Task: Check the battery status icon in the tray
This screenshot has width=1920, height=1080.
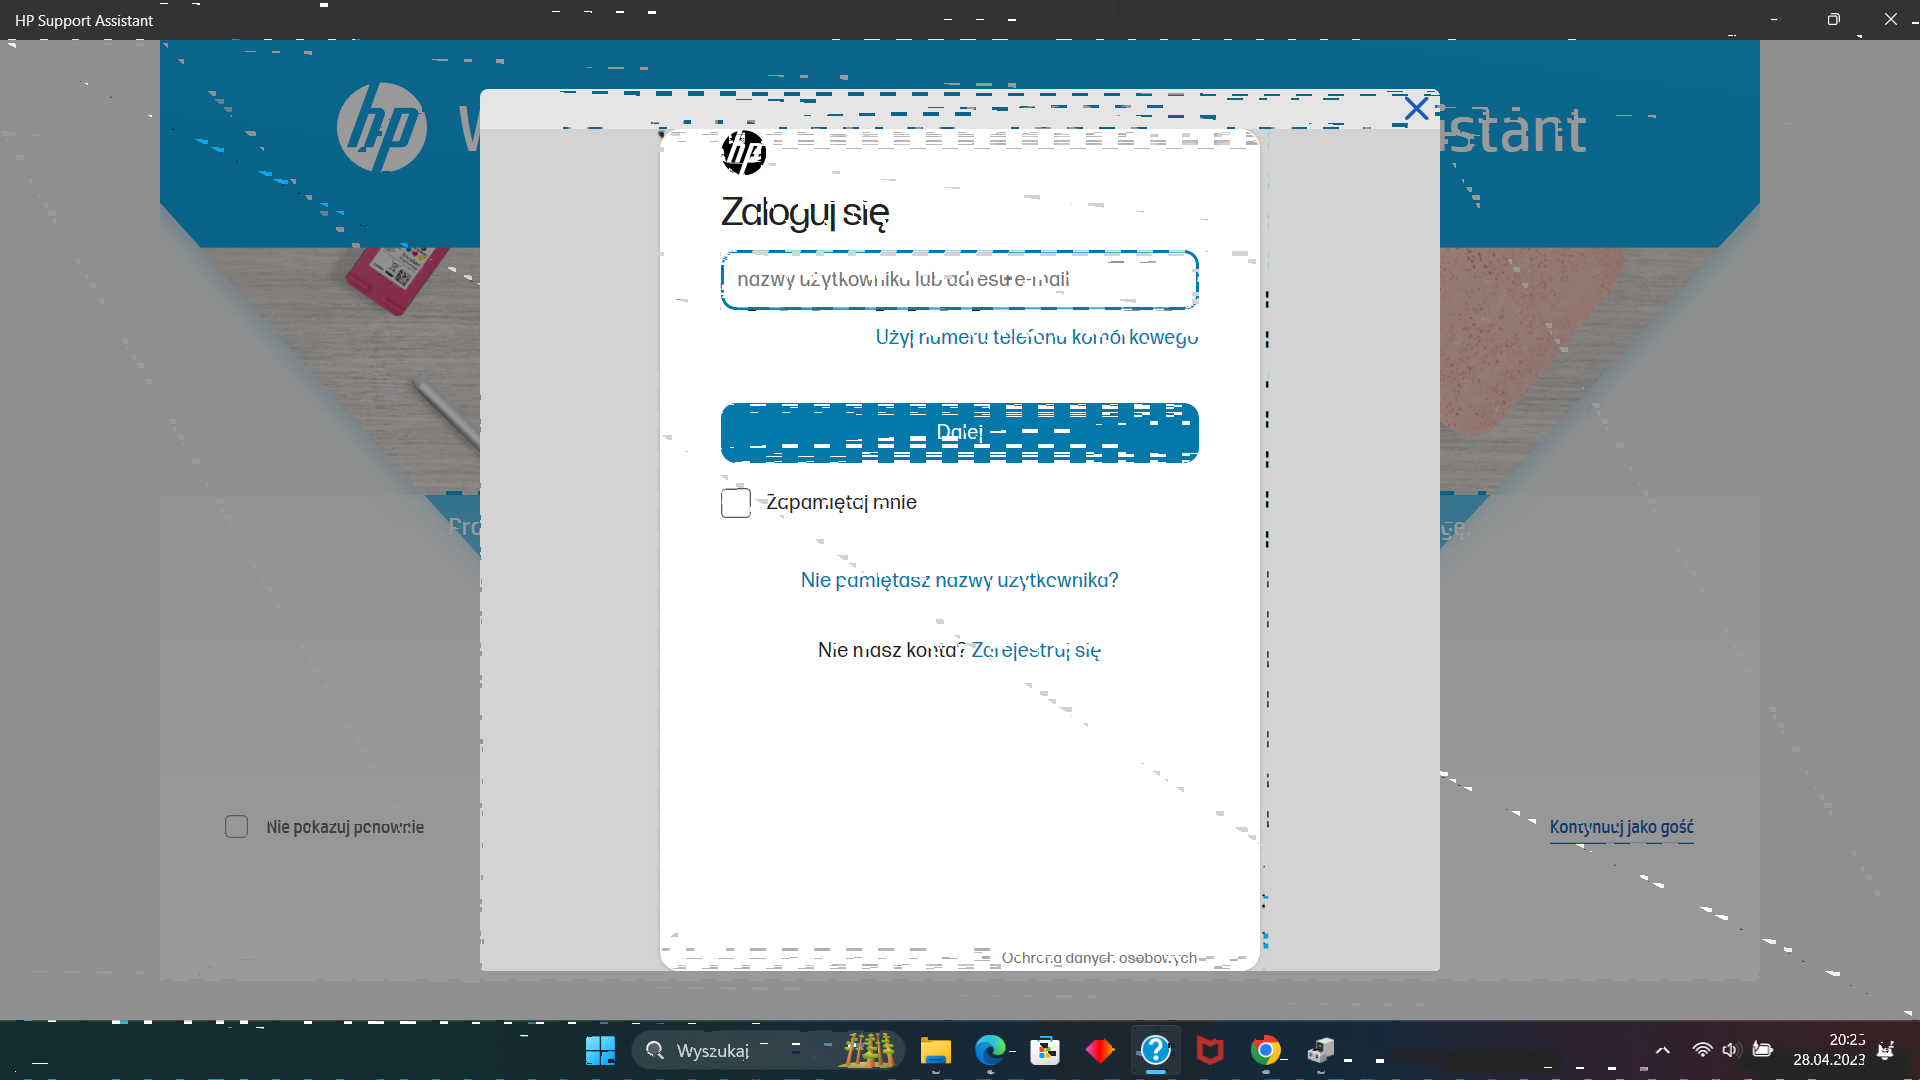Action: [1763, 1050]
